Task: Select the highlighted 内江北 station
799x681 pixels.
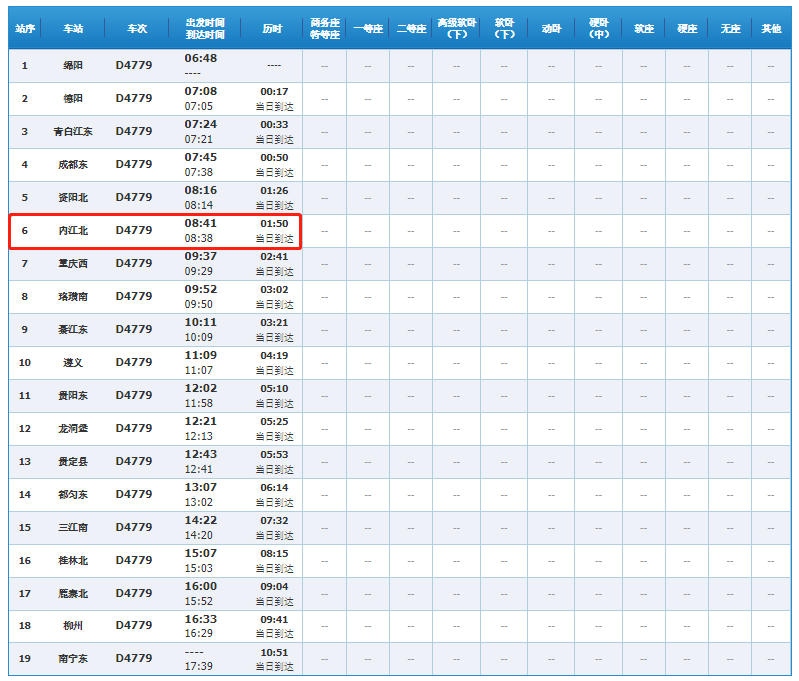Action: pyautogui.click(x=73, y=230)
